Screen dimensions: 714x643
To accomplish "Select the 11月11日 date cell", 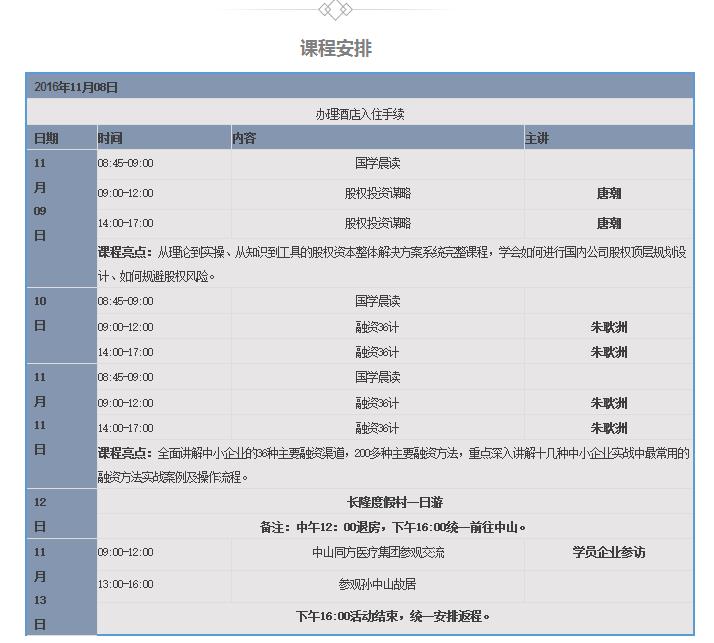I will click(61, 426).
